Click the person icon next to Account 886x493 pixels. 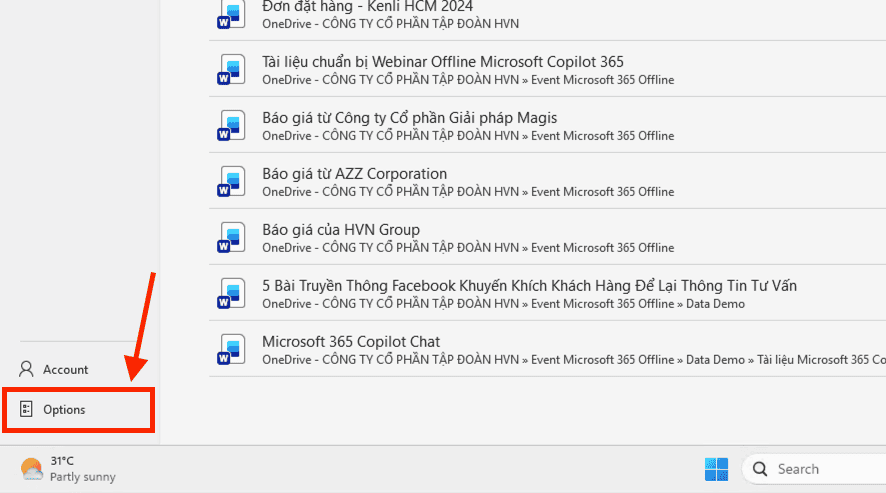pyautogui.click(x=27, y=369)
